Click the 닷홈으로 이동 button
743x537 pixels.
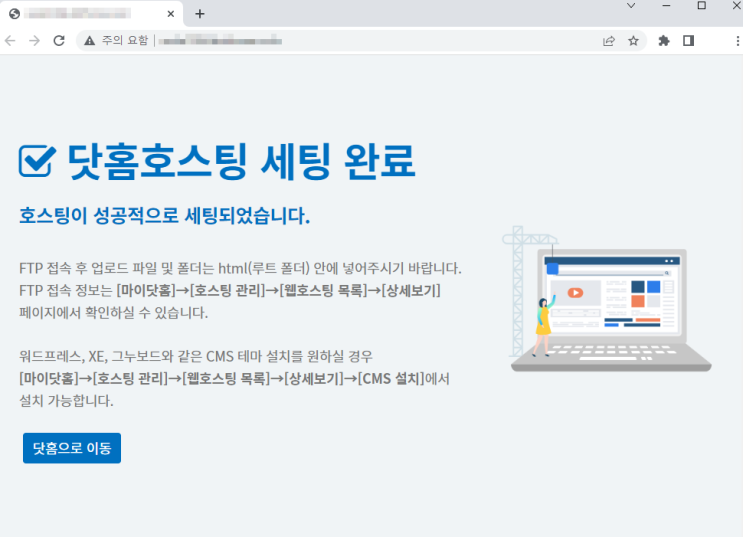[x=72, y=448]
